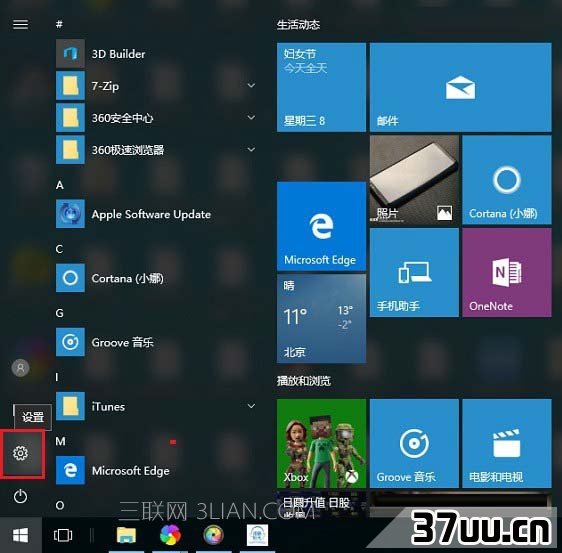
Task: Click the colorful pinwheel taskbar icon
Action: click(x=170, y=535)
